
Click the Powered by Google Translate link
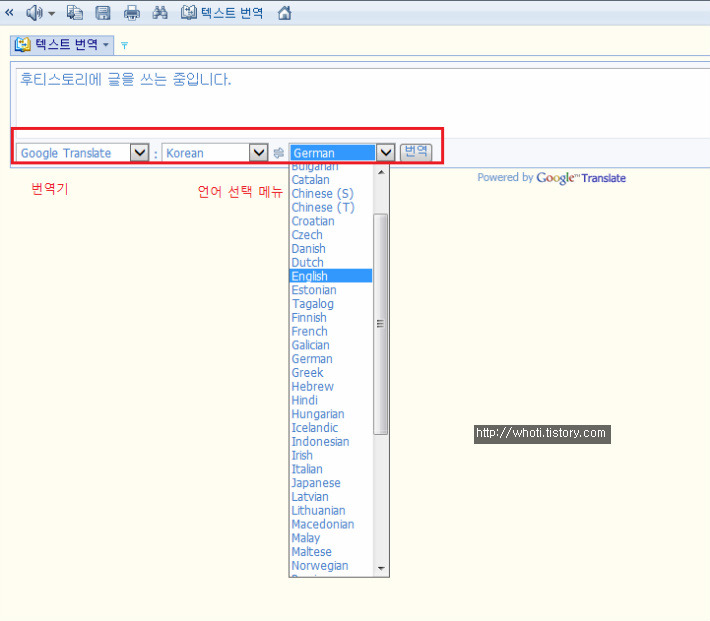coord(552,178)
